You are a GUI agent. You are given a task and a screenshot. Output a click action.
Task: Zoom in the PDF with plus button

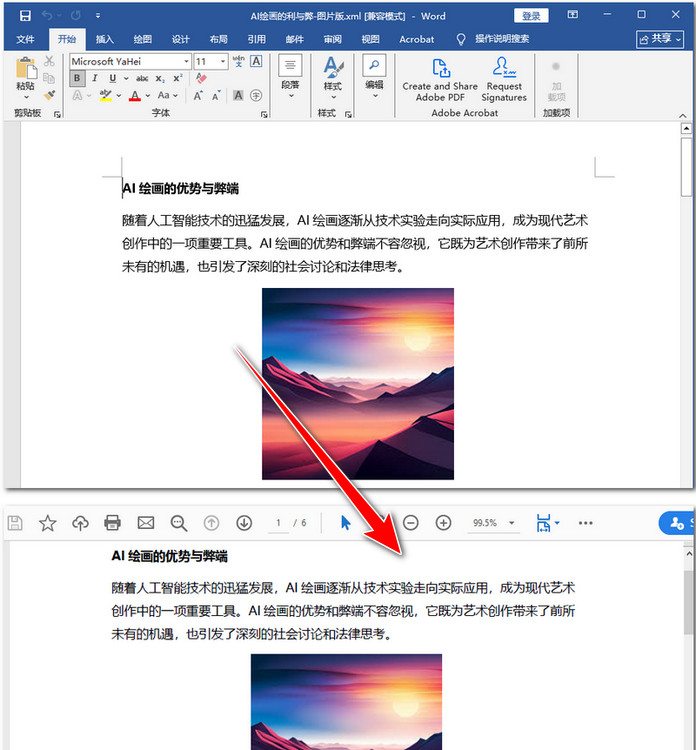click(443, 523)
